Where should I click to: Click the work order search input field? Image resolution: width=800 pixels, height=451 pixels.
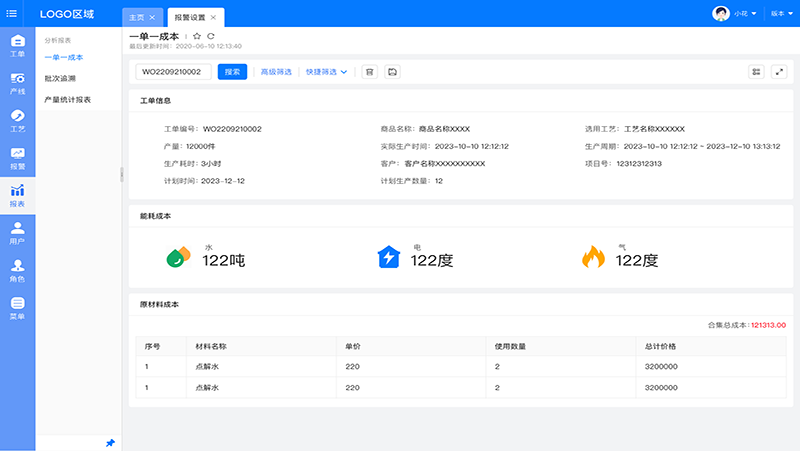tap(173, 72)
